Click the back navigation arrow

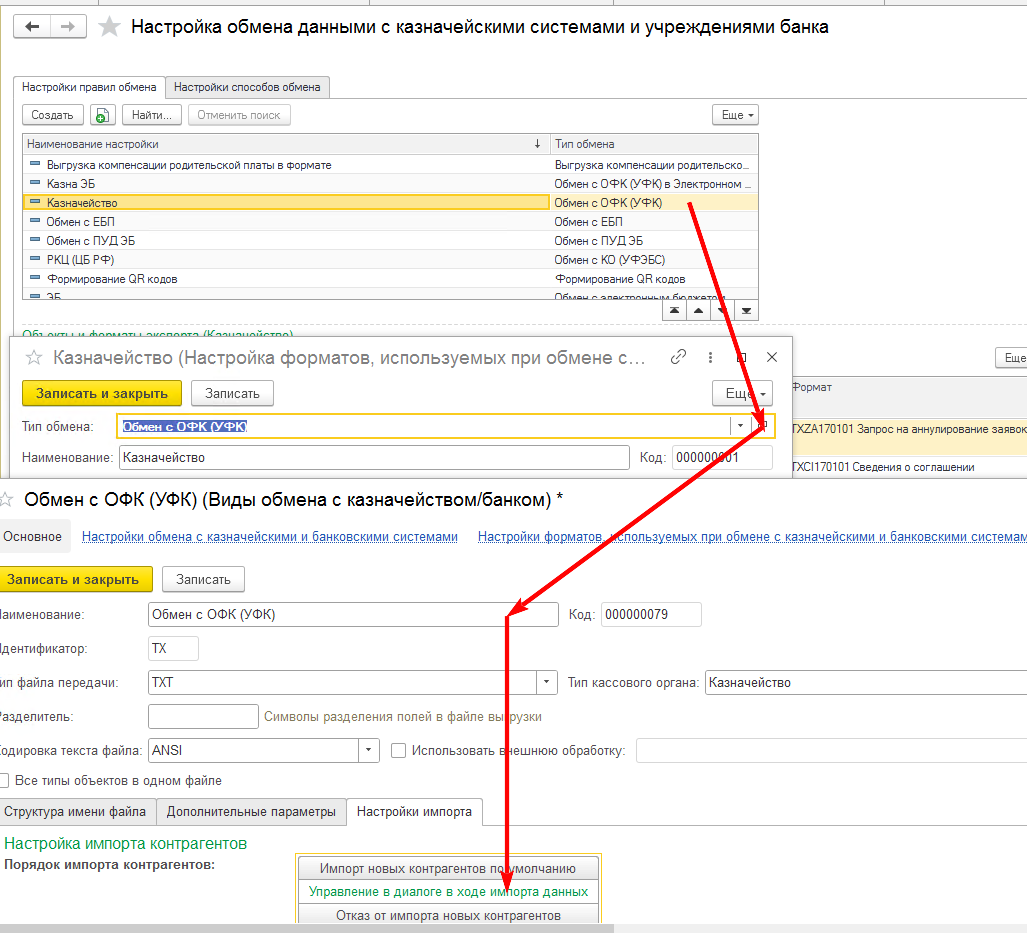point(32,27)
